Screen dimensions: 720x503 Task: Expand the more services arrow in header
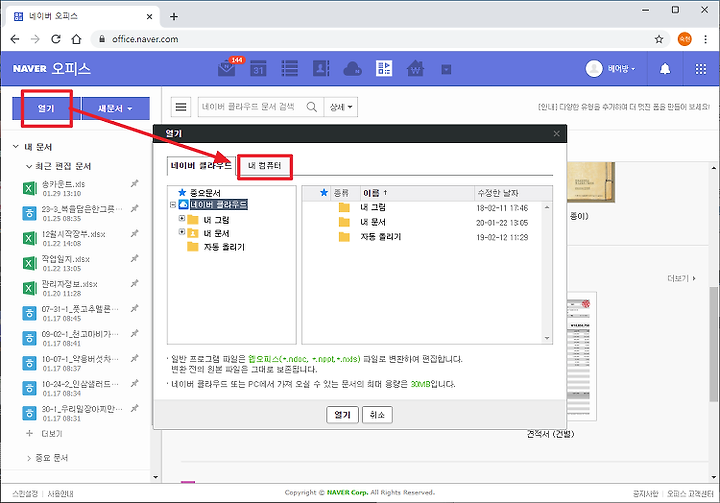pyautogui.click(x=446, y=69)
